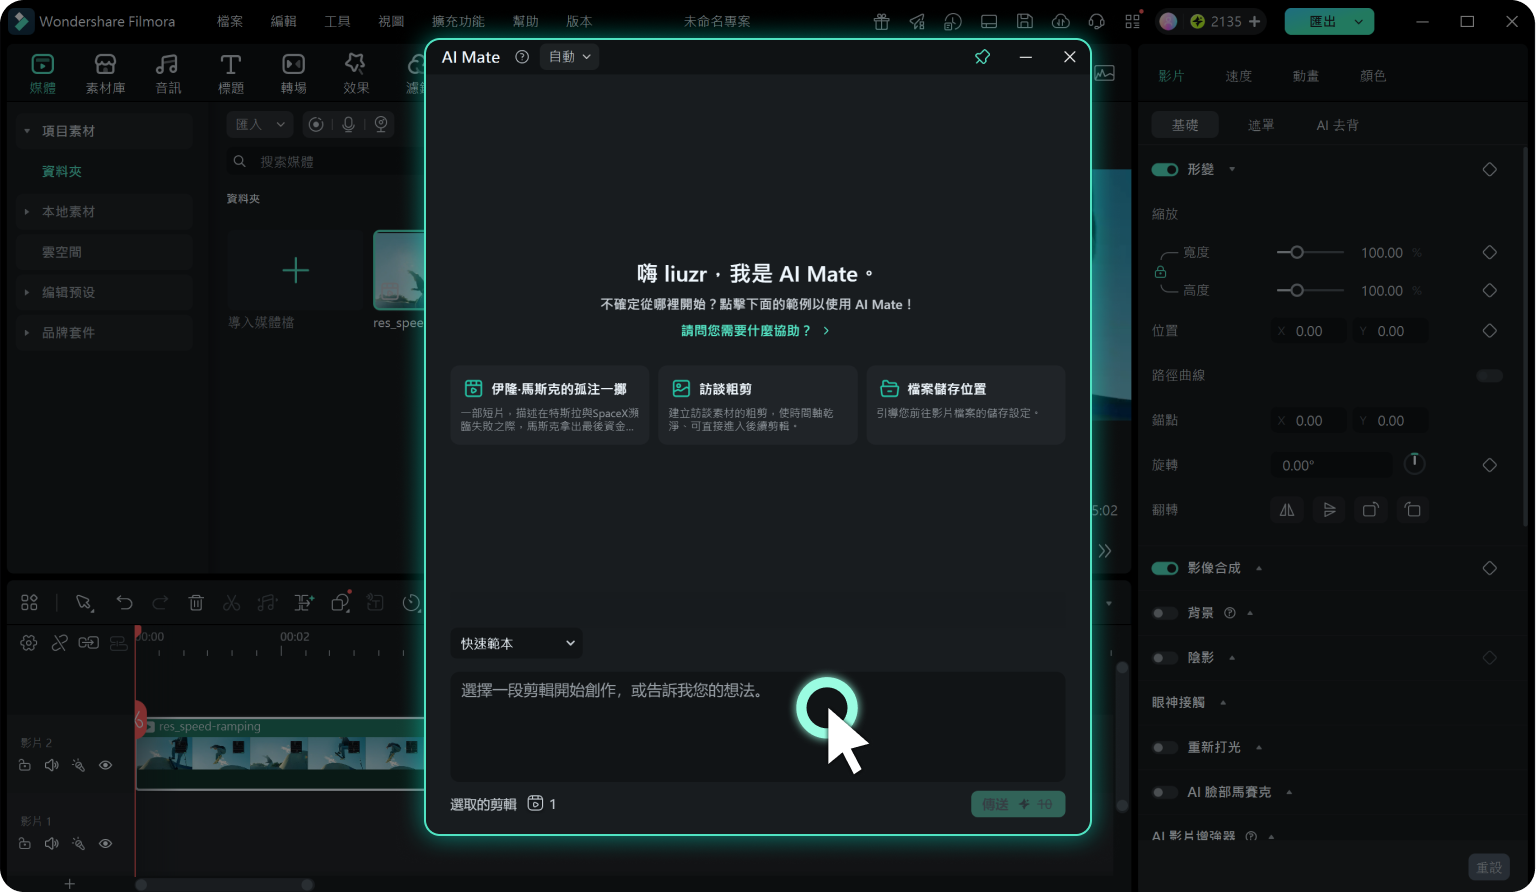
Task: Click the gift icon in title bar
Action: [881, 21]
